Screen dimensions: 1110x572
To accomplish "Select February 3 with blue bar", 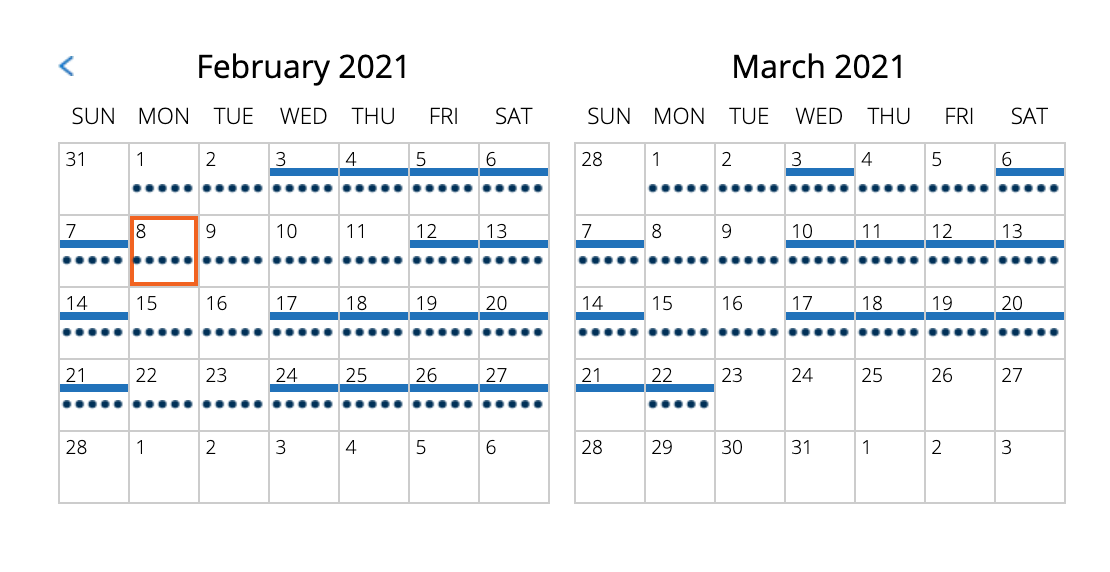I will click(304, 178).
